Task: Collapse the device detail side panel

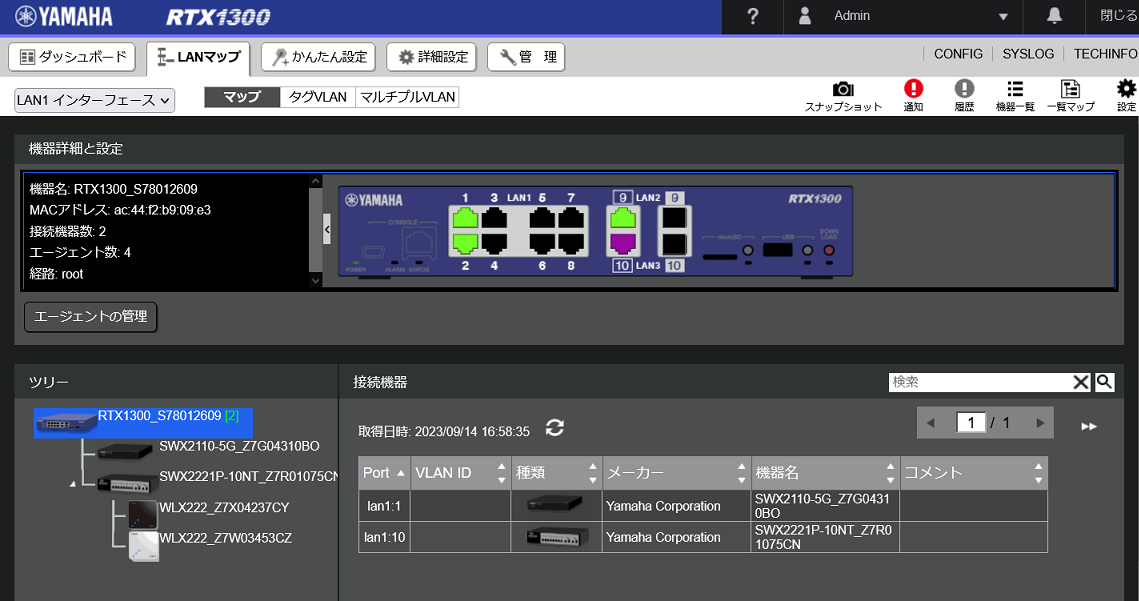Action: click(327, 229)
